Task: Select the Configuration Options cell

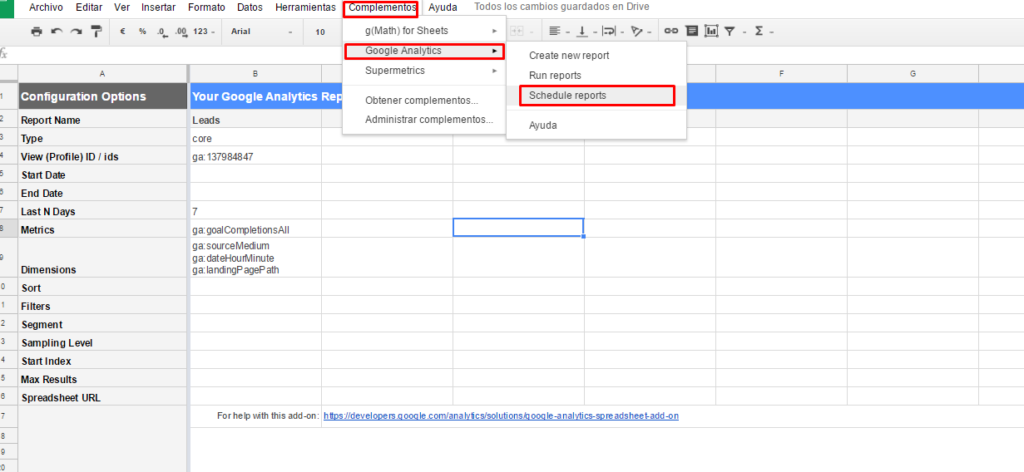Action: 103,97
